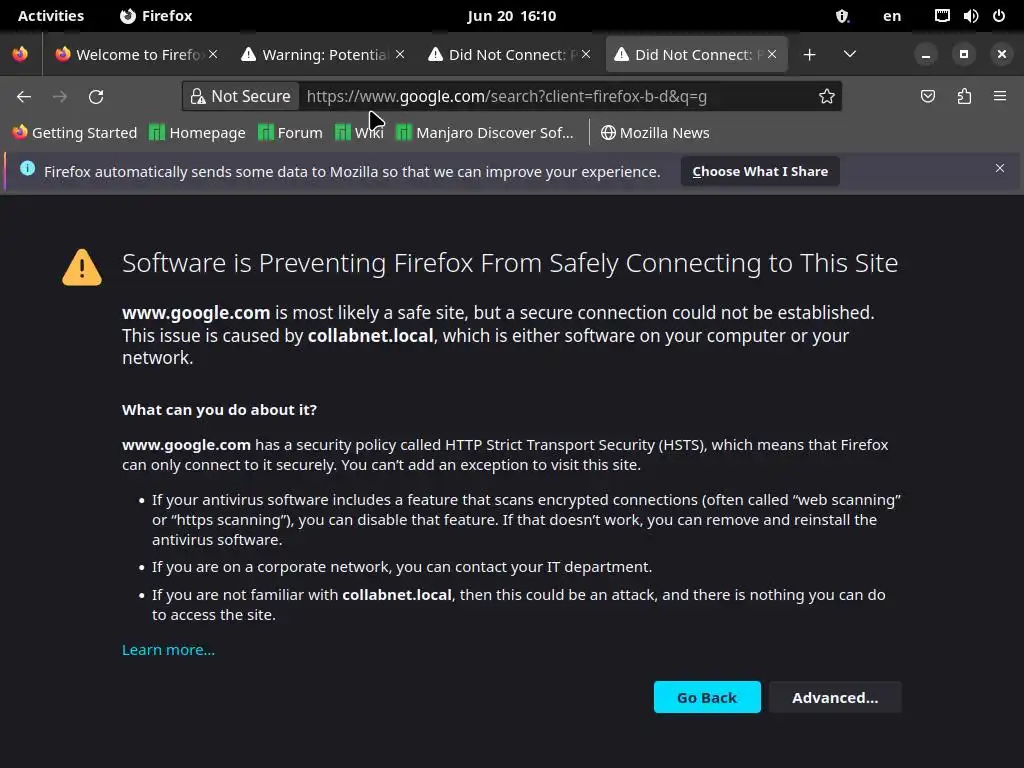Bookmark this page with star icon
This screenshot has width=1024, height=768.
pos(827,97)
